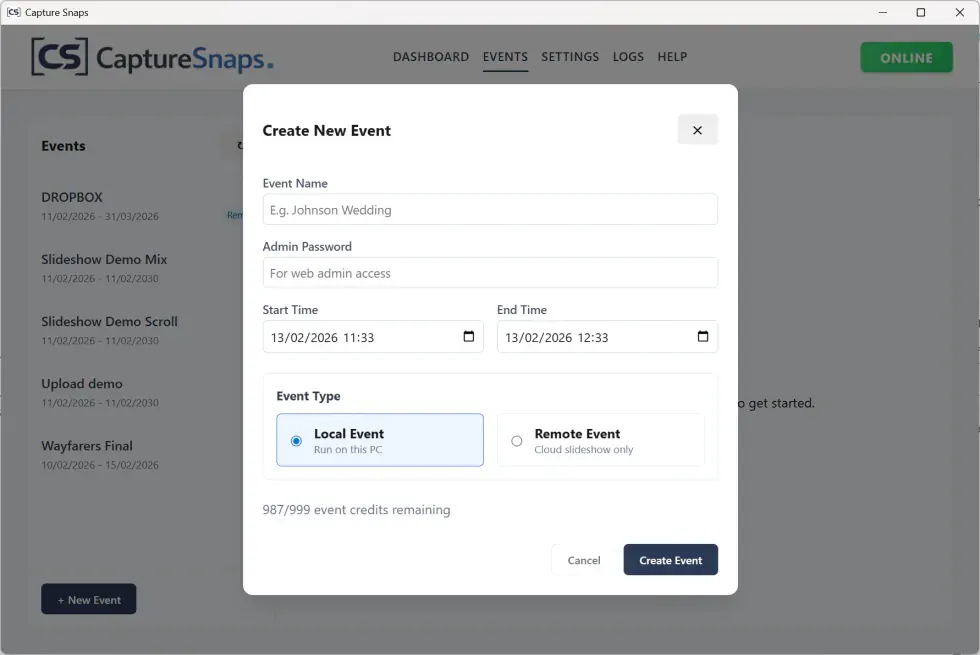Click the Start Time date field
The image size is (980, 655).
click(x=373, y=337)
